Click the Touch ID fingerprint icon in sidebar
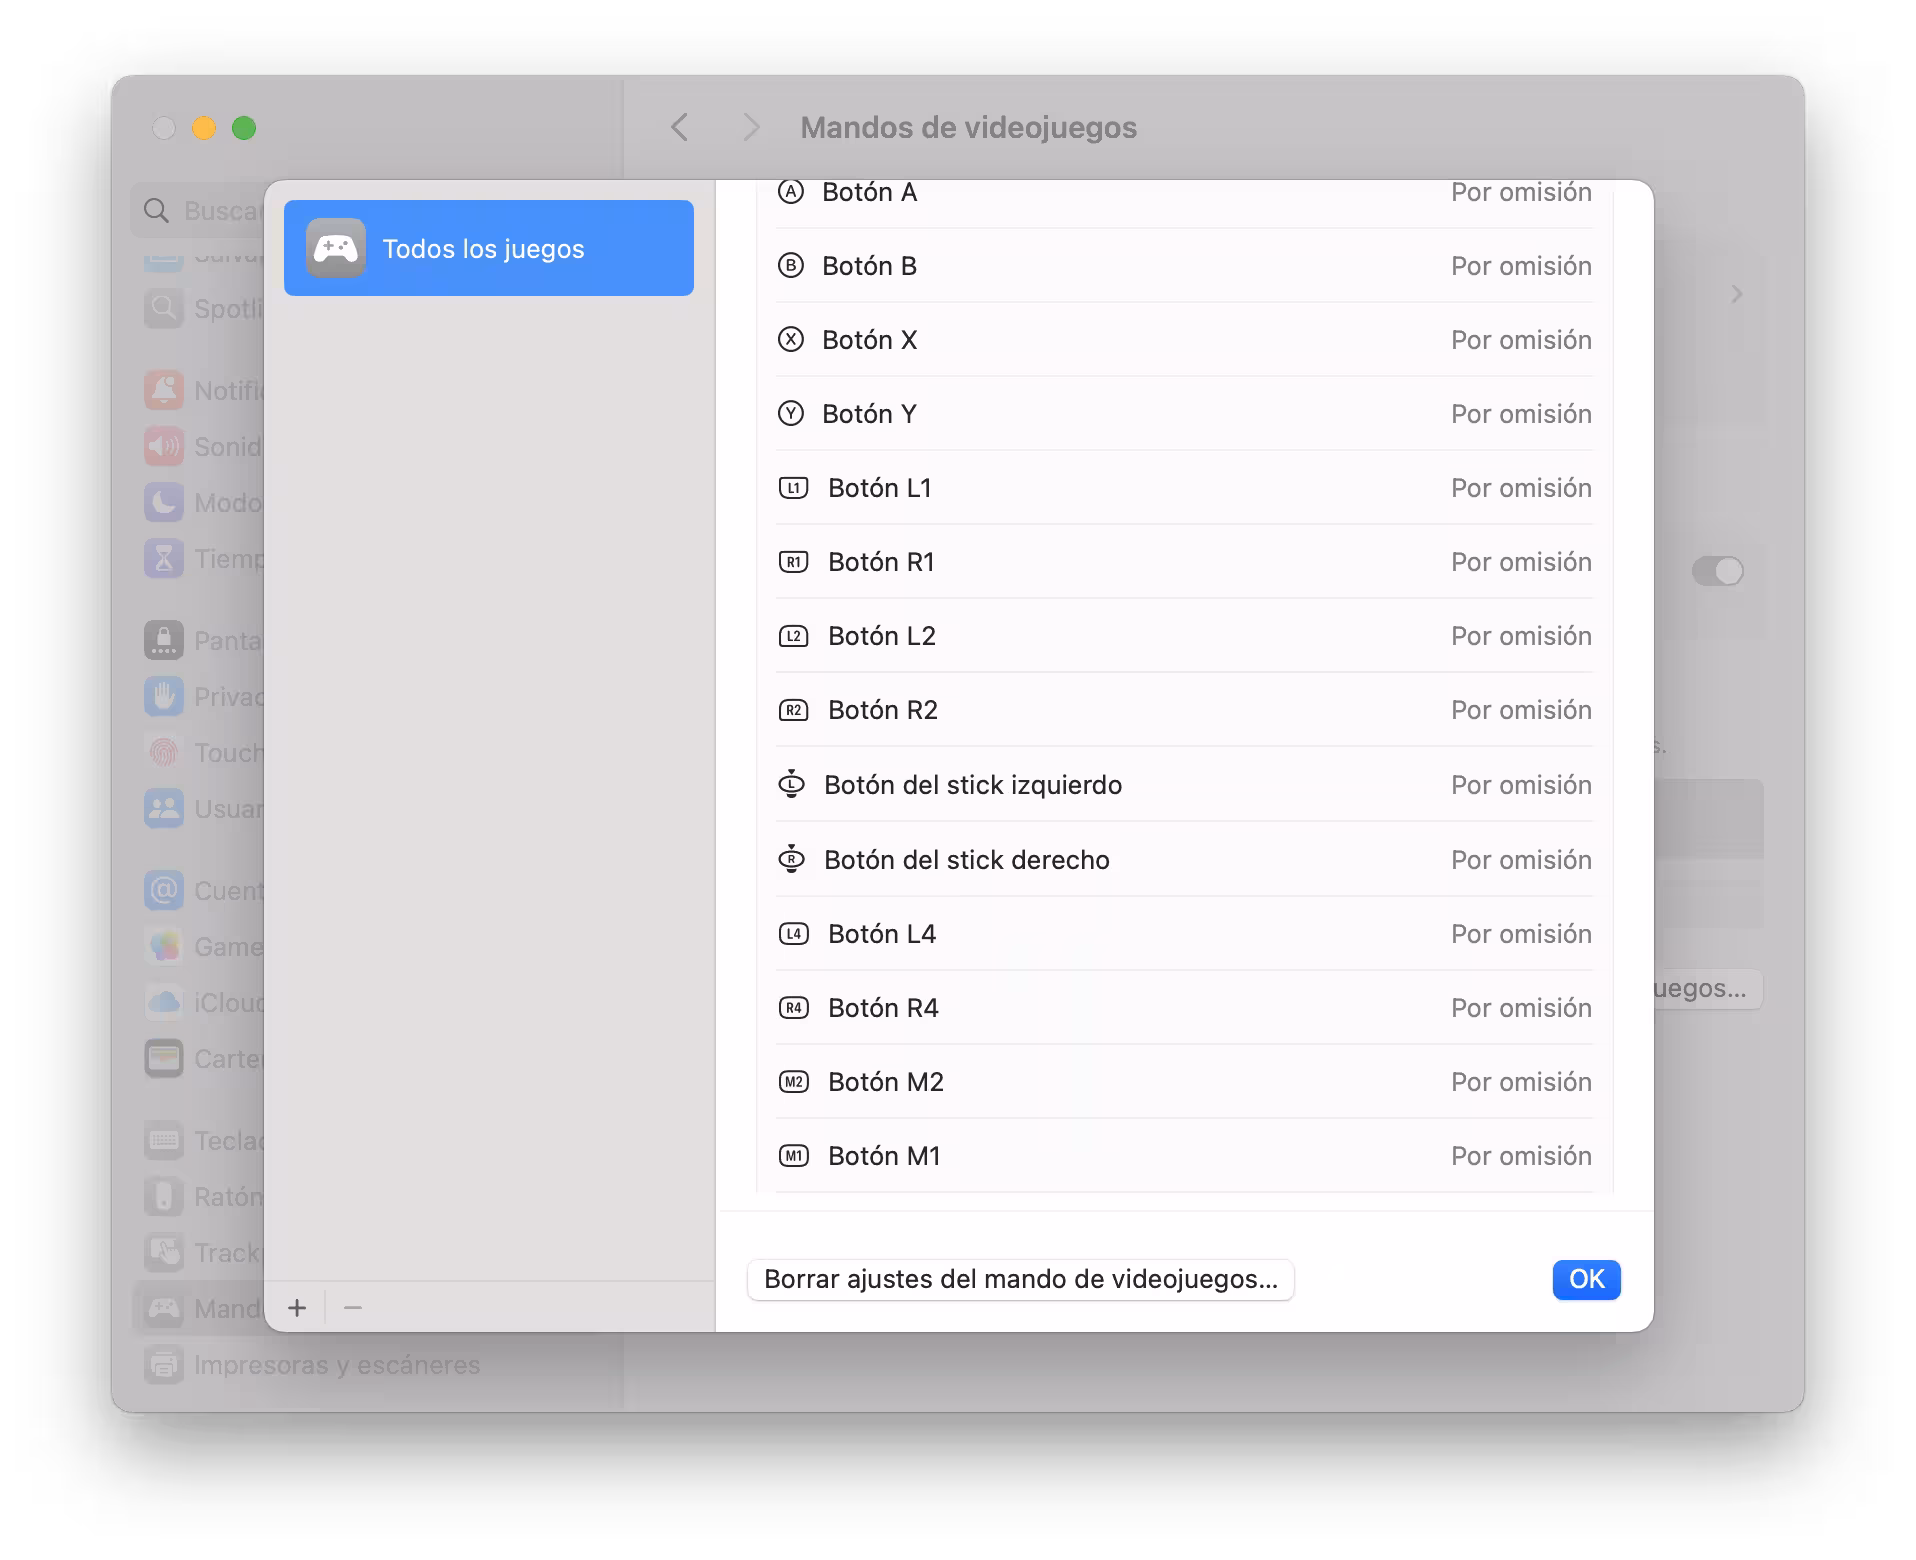Viewport: 1916px width, 1560px height. (x=164, y=752)
